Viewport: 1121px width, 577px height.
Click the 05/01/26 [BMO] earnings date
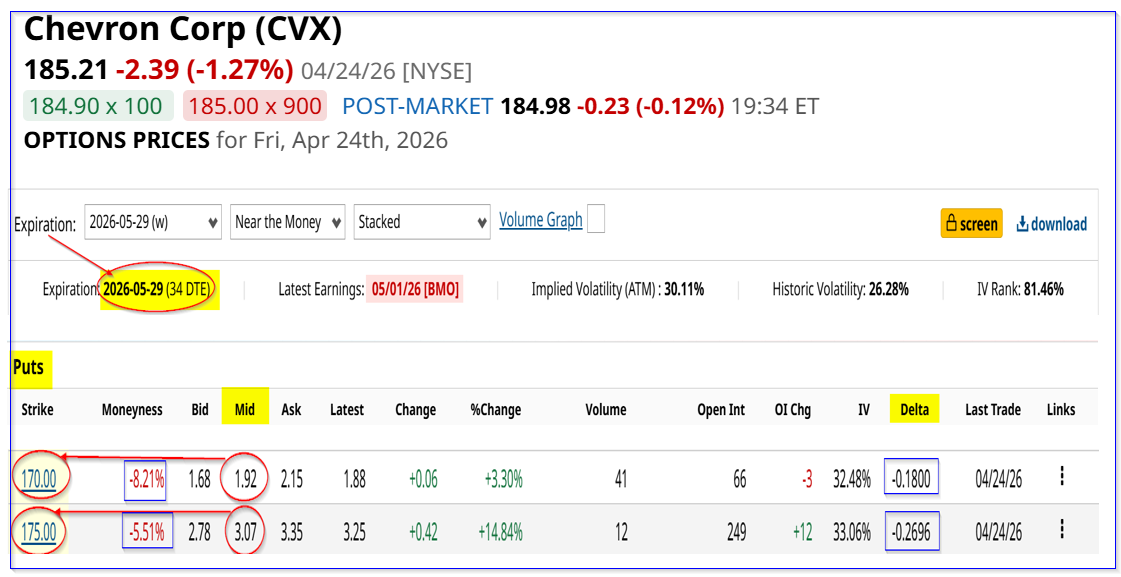[416, 290]
